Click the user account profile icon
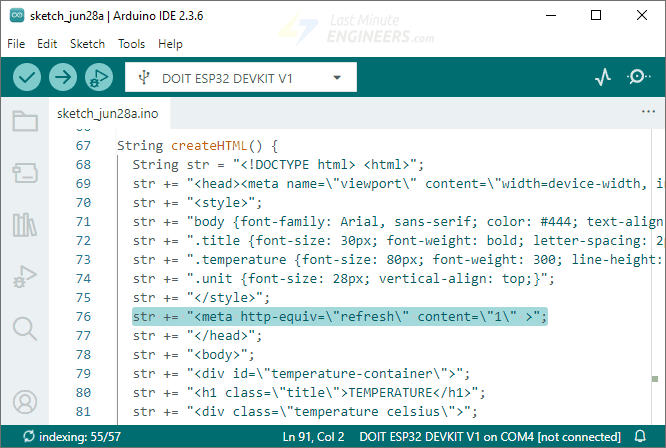666x448 pixels. [x=25, y=402]
